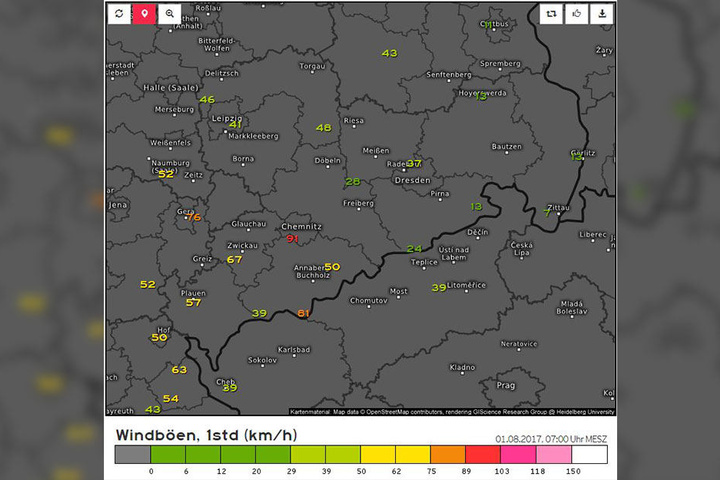This screenshot has width=720, height=480.
Task: Click the Karlsbad city label
Action: [294, 350]
